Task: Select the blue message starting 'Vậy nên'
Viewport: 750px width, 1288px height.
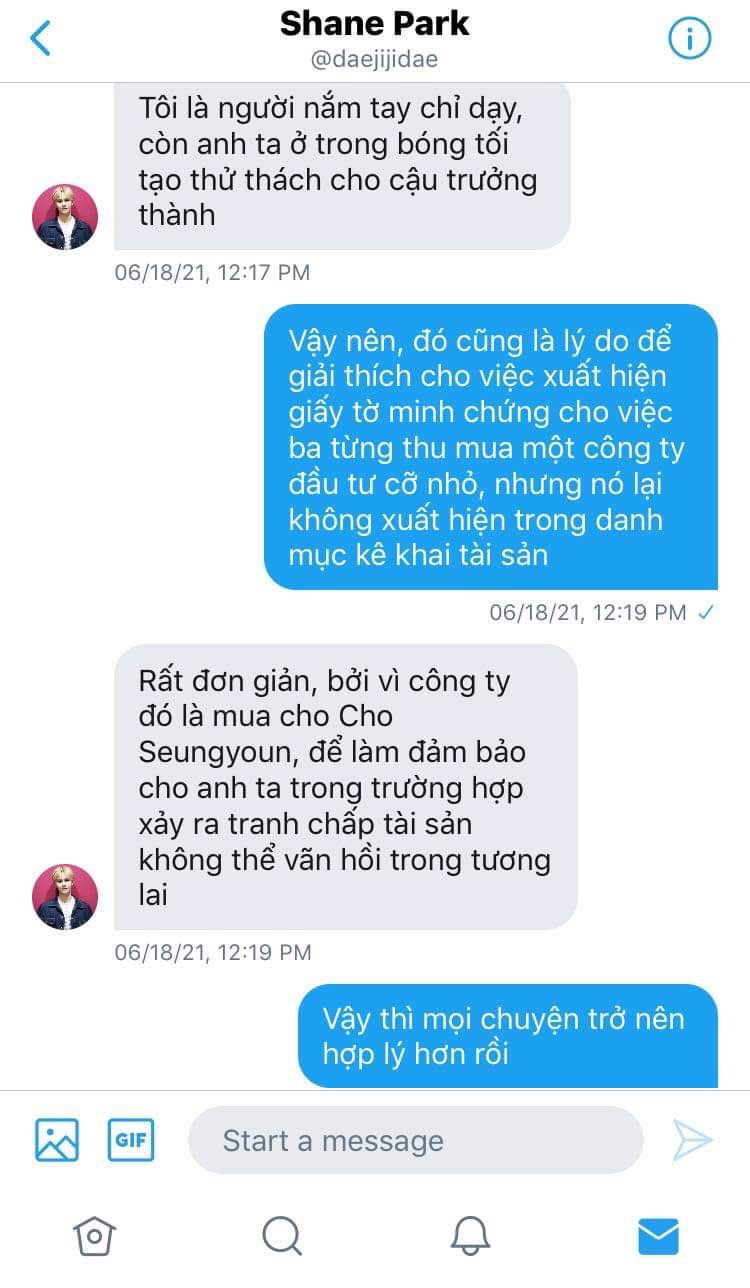Action: (491, 447)
